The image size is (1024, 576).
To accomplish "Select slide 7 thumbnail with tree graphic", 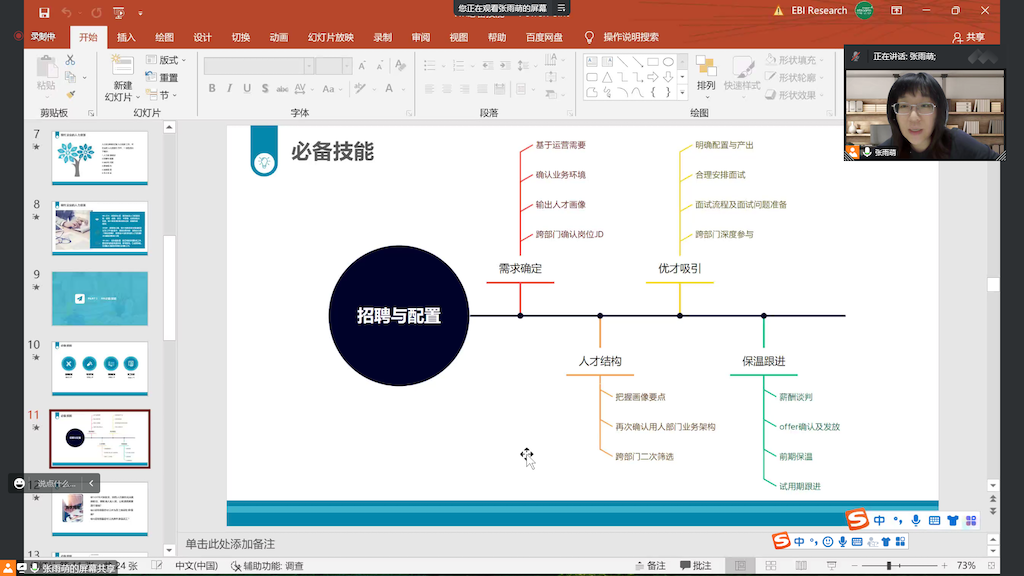I will pos(100,157).
